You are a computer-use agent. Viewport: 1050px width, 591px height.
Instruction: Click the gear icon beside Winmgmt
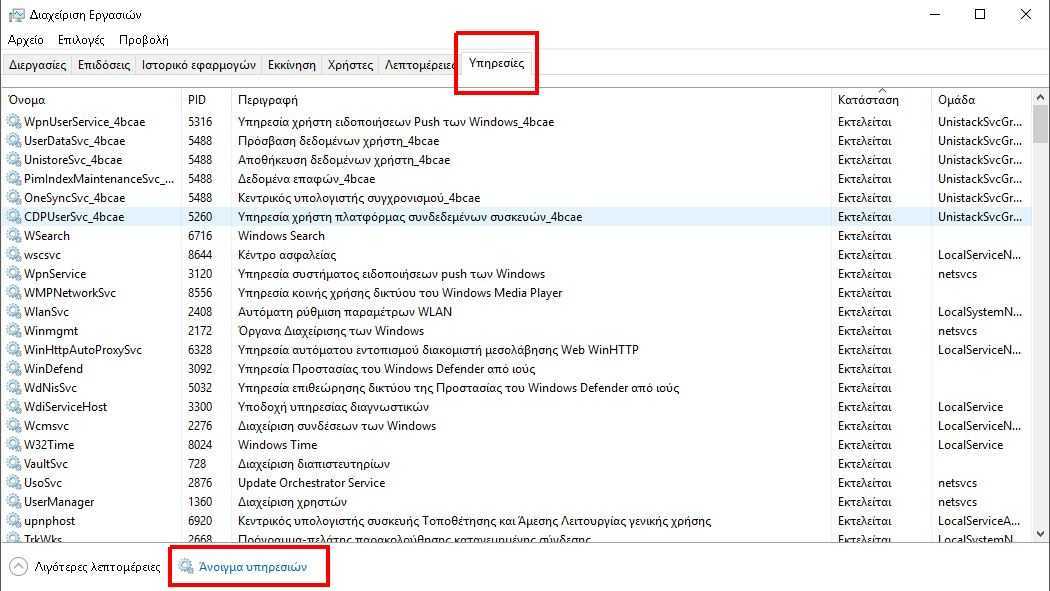click(14, 331)
